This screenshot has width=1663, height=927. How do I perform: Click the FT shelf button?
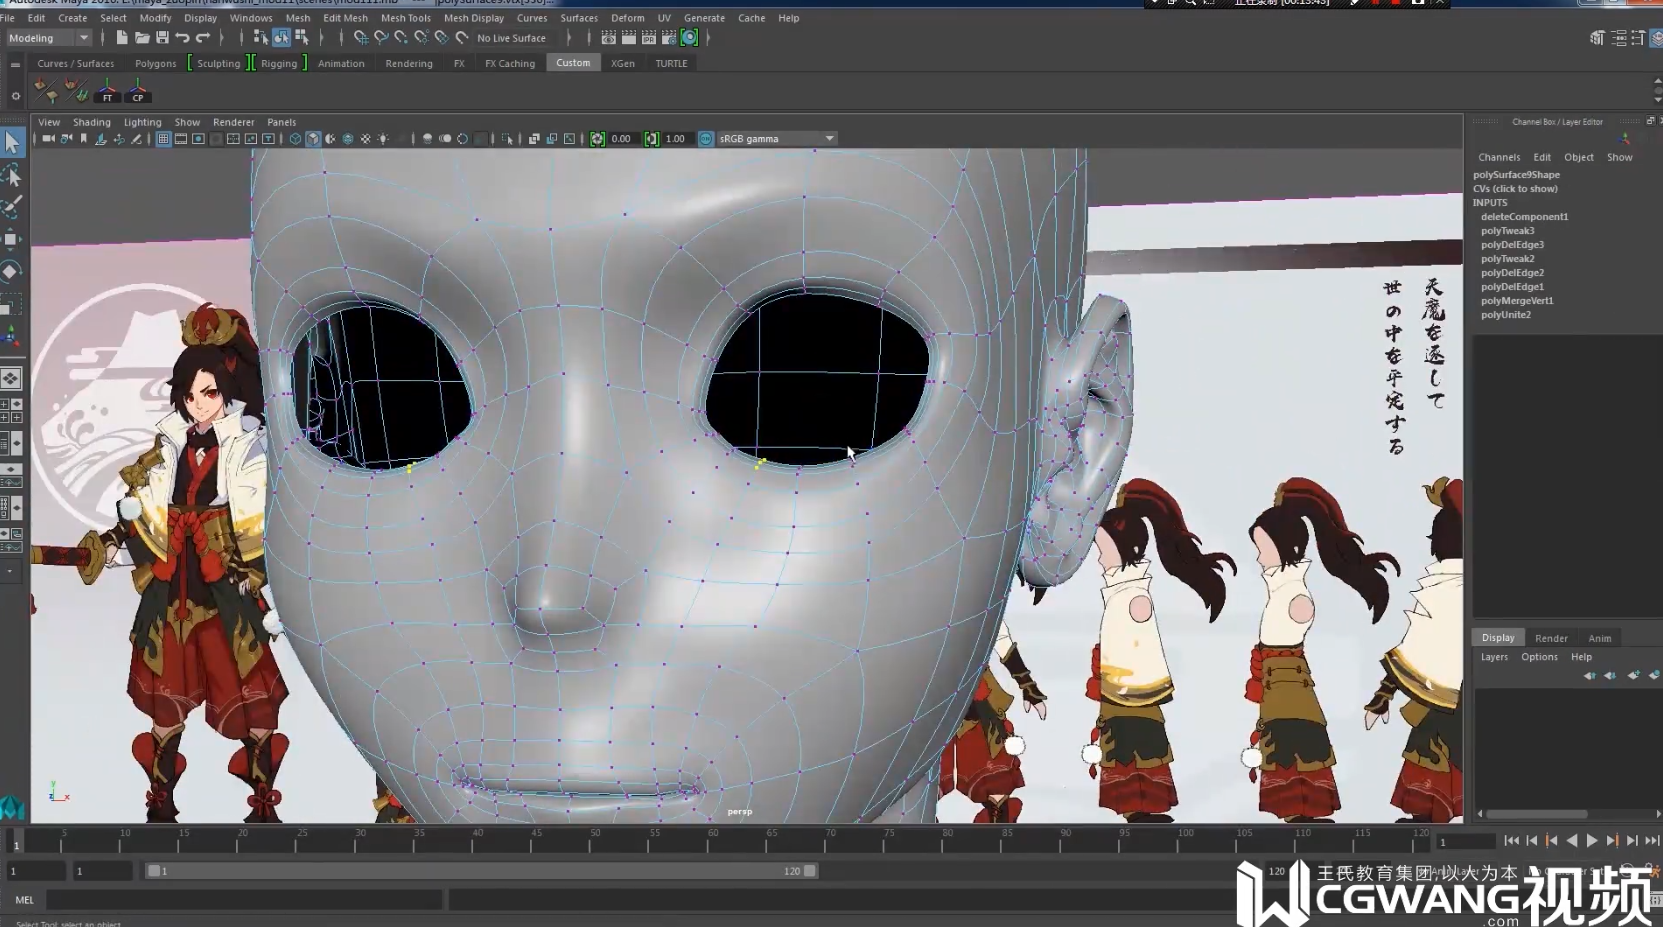click(x=107, y=92)
